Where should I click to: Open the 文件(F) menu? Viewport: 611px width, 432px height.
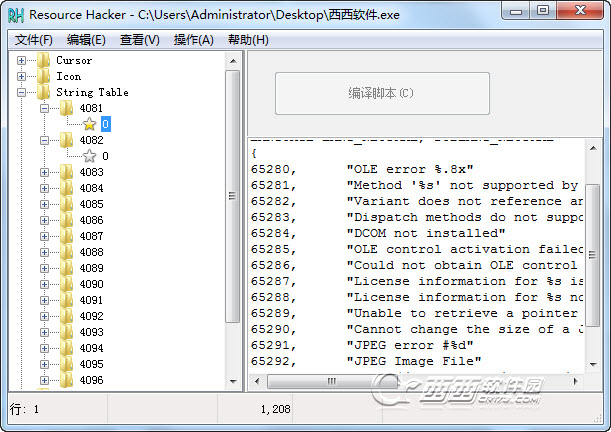click(x=34, y=40)
